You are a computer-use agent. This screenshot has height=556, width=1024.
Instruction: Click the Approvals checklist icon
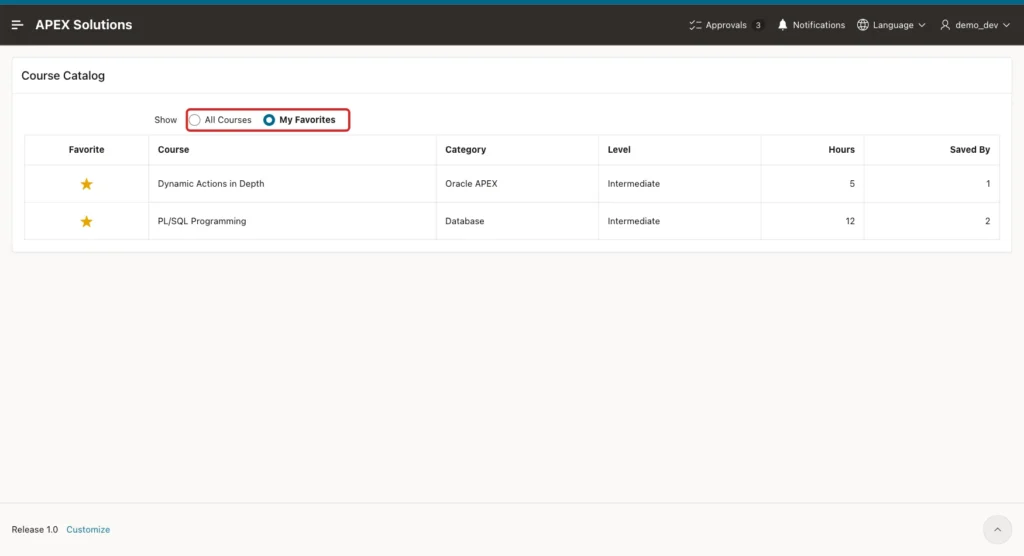(695, 25)
